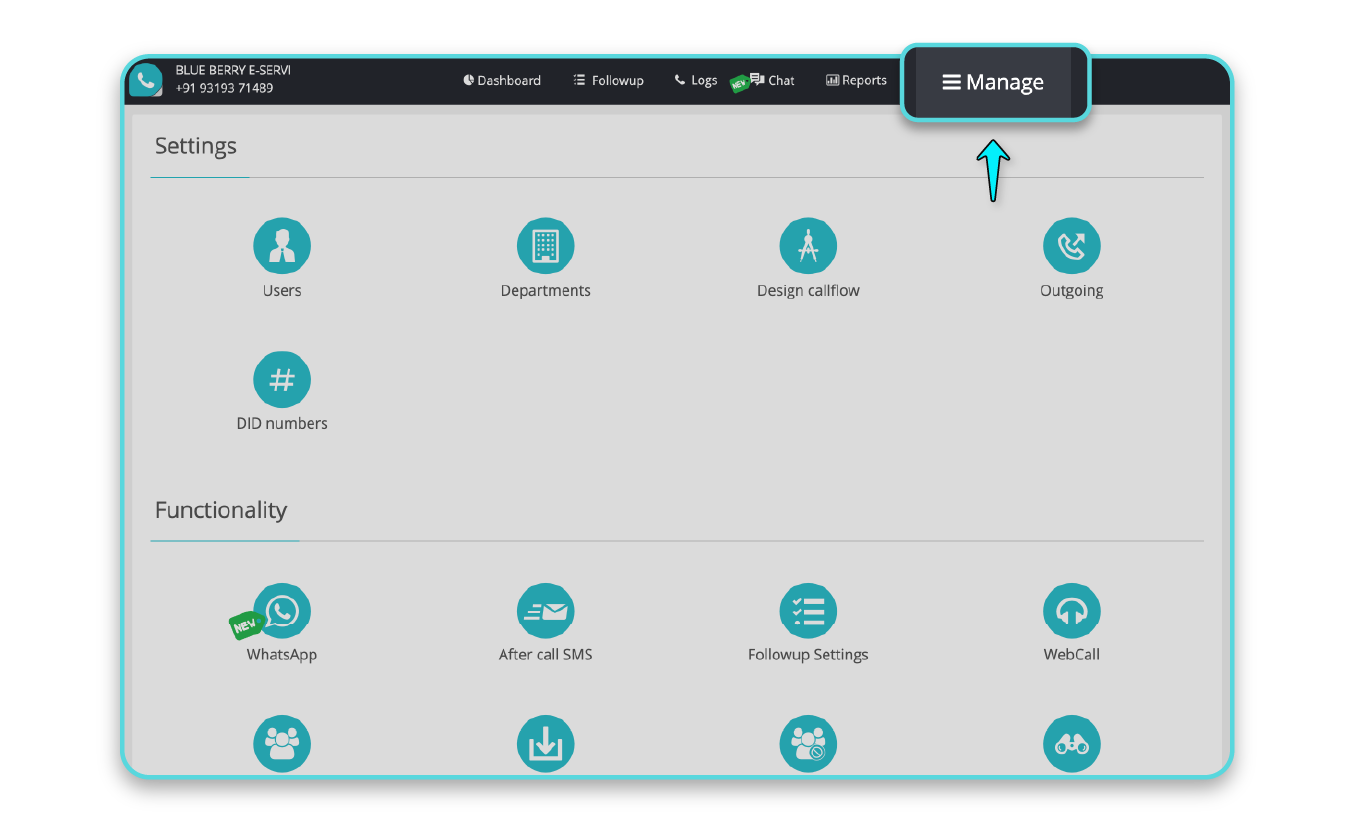The image size is (1356, 835).
Task: Click the BLUE BERRY E-SERVI phone logo
Action: point(145,79)
